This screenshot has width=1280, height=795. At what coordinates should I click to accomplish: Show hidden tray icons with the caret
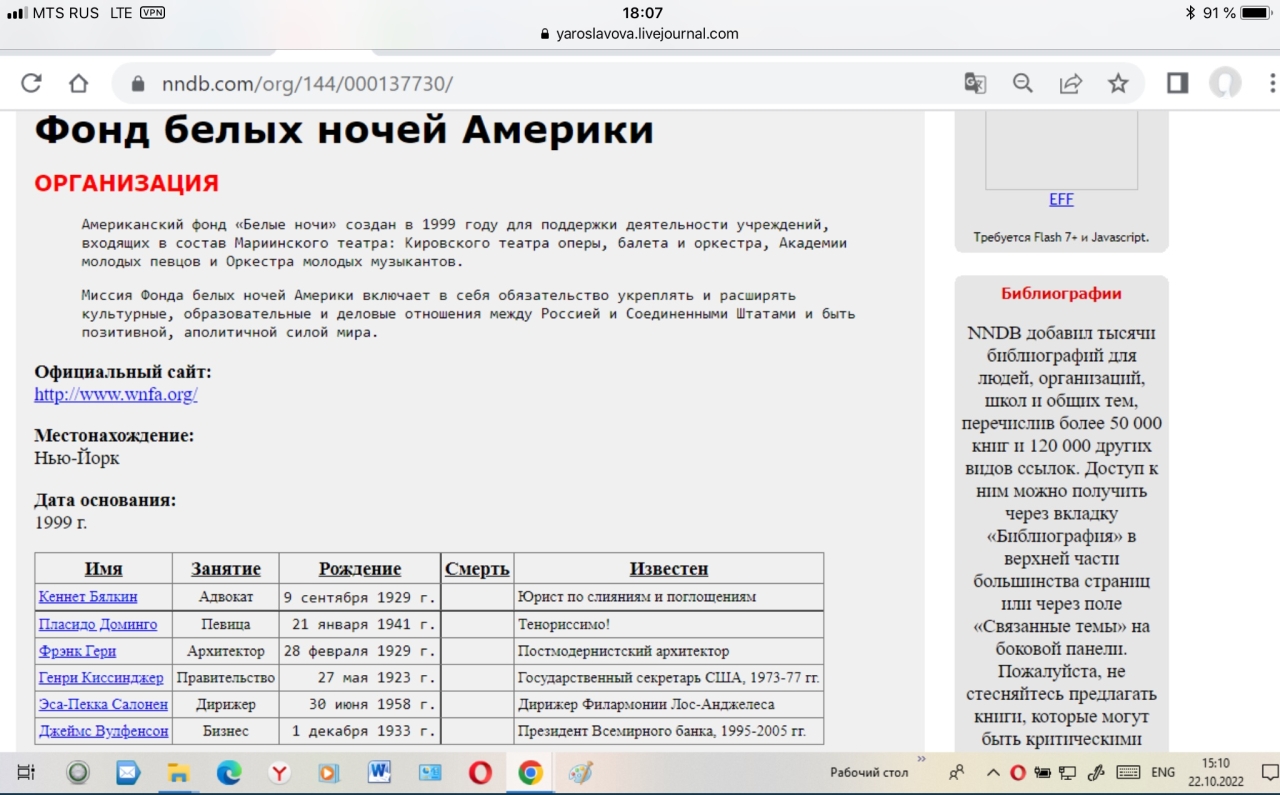coord(993,772)
